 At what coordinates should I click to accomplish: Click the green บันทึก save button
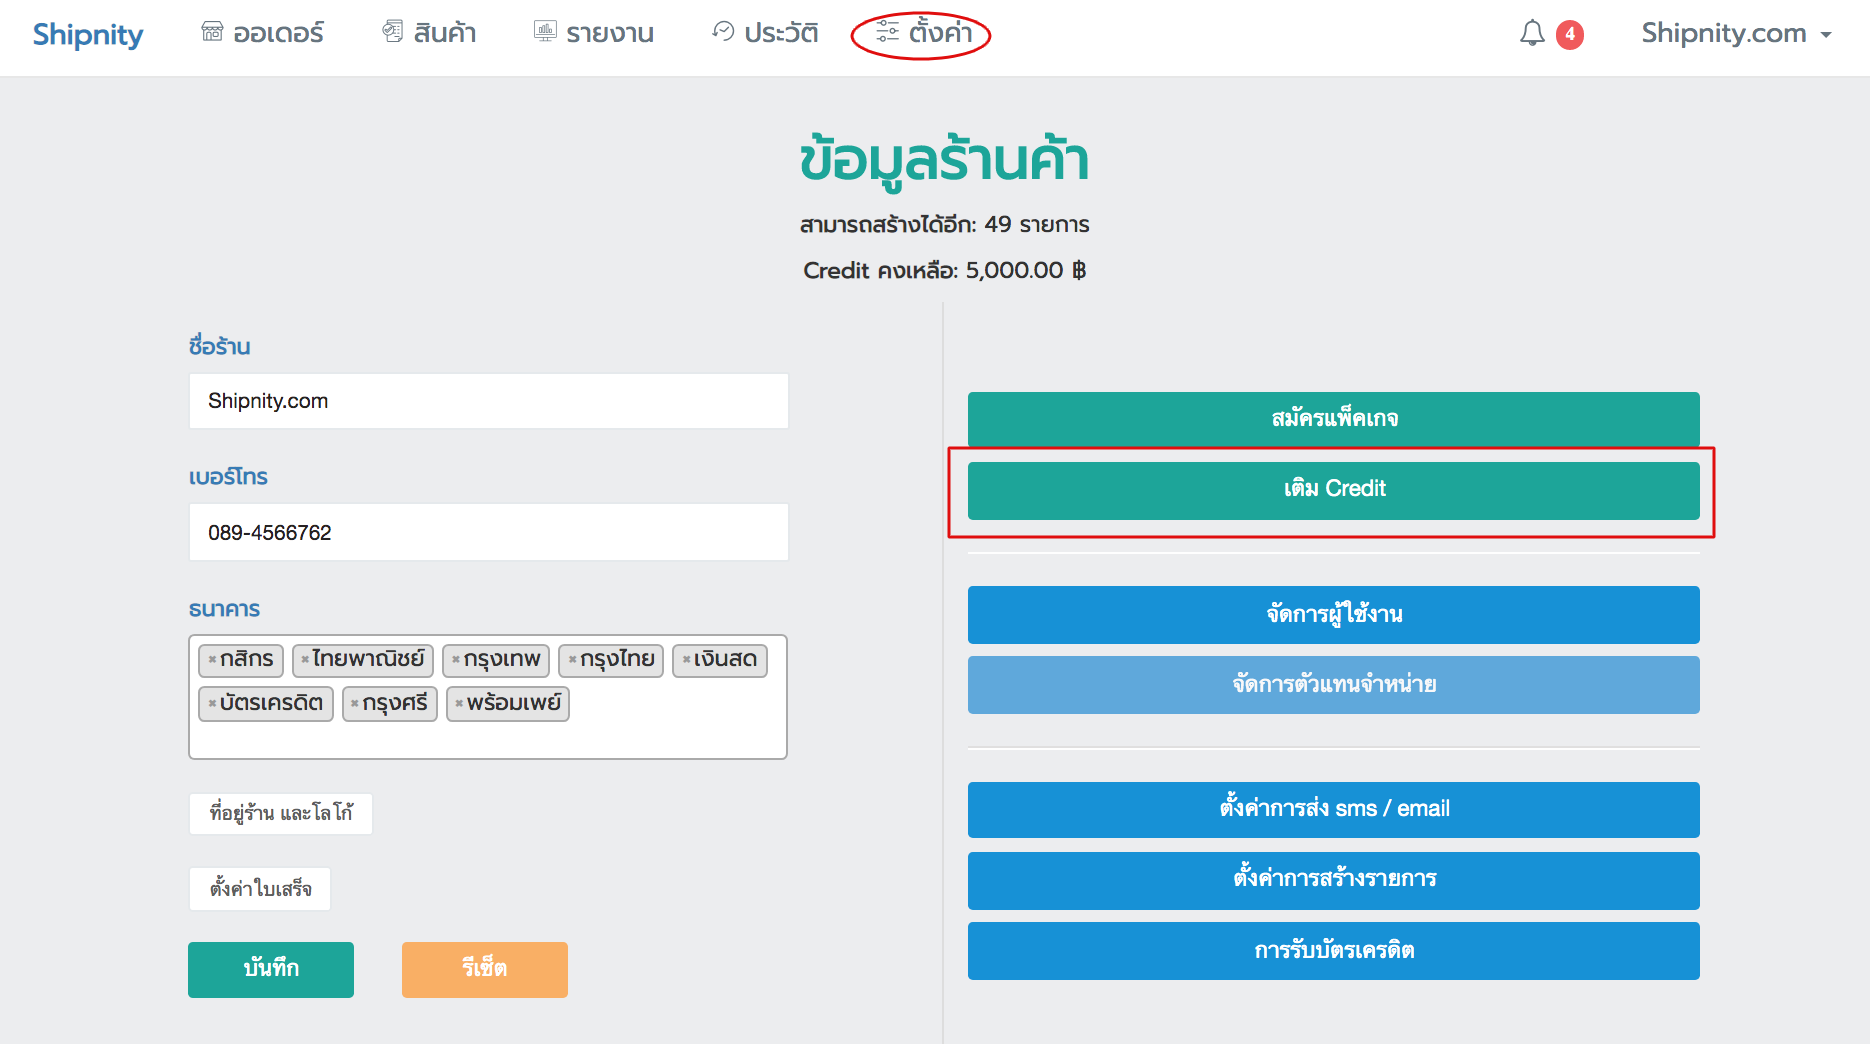pyautogui.click(x=271, y=969)
